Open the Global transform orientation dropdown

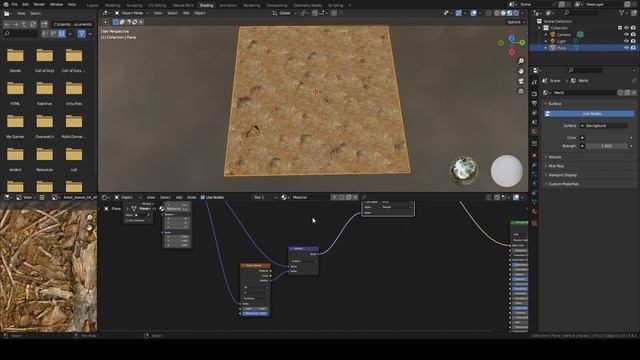[x=284, y=13]
